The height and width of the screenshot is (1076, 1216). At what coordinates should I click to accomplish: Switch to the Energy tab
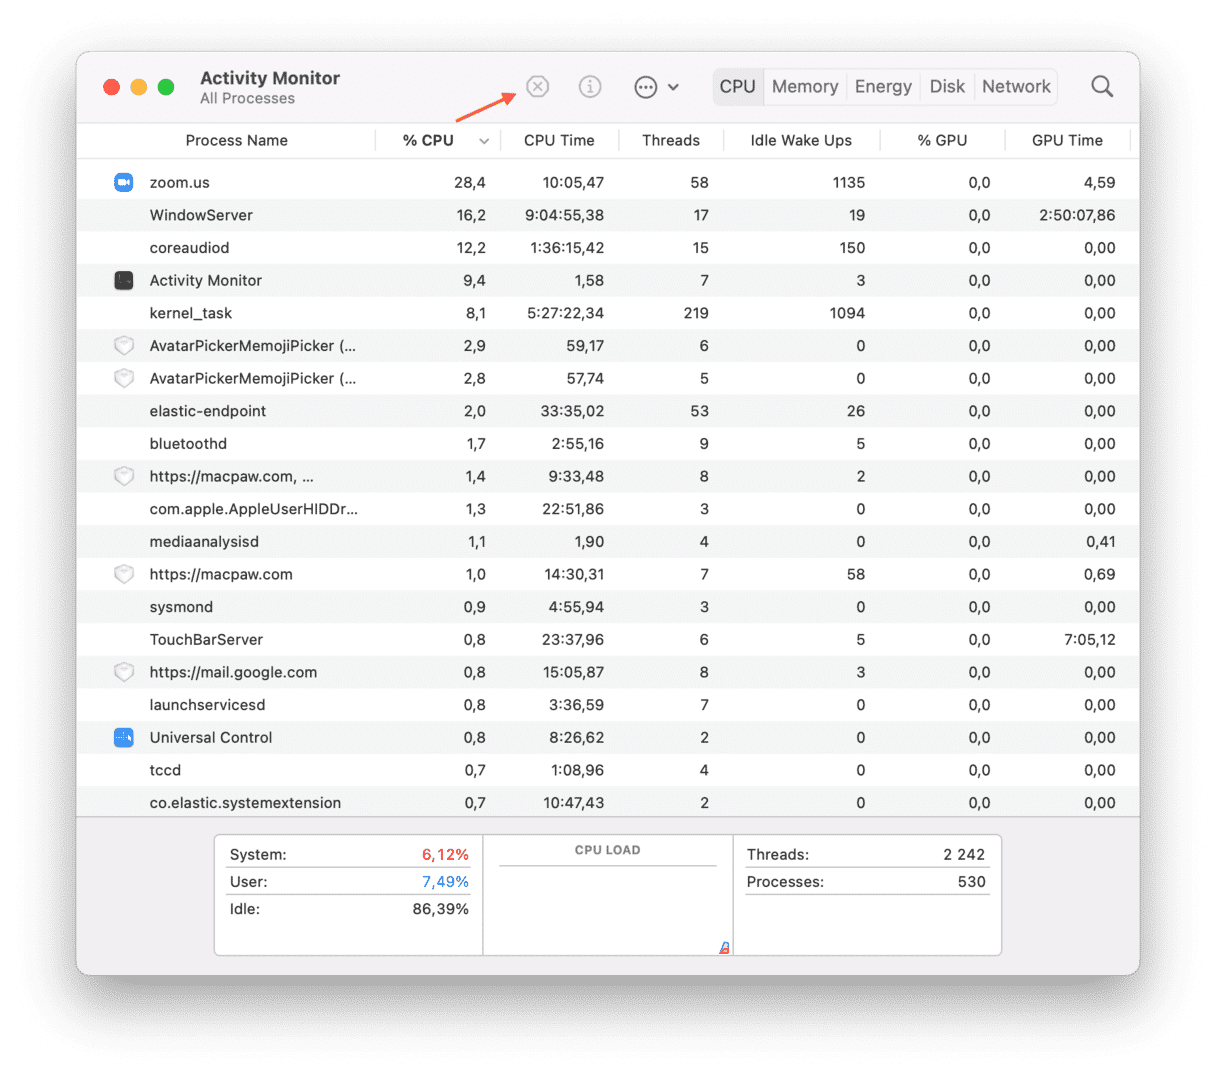click(883, 87)
